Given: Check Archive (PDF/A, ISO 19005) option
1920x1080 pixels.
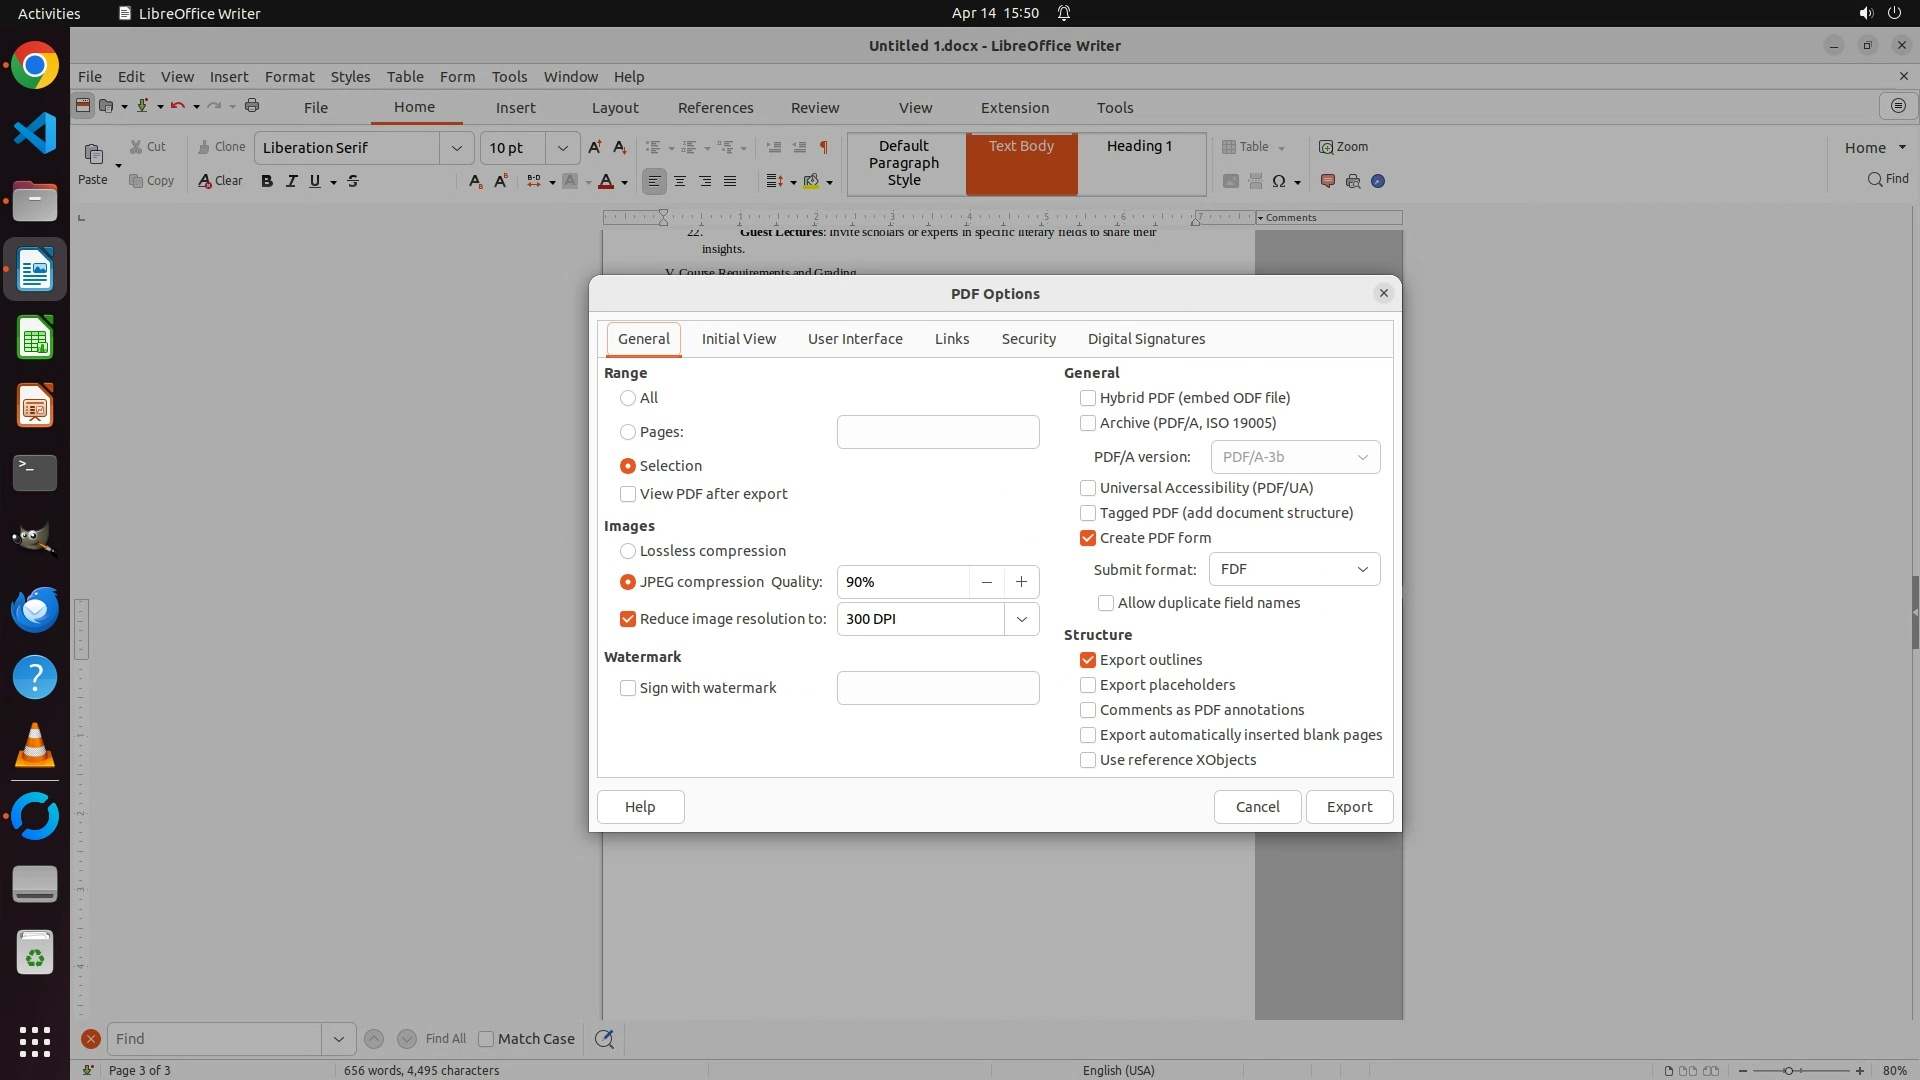Looking at the screenshot, I should pyautogui.click(x=1088, y=423).
